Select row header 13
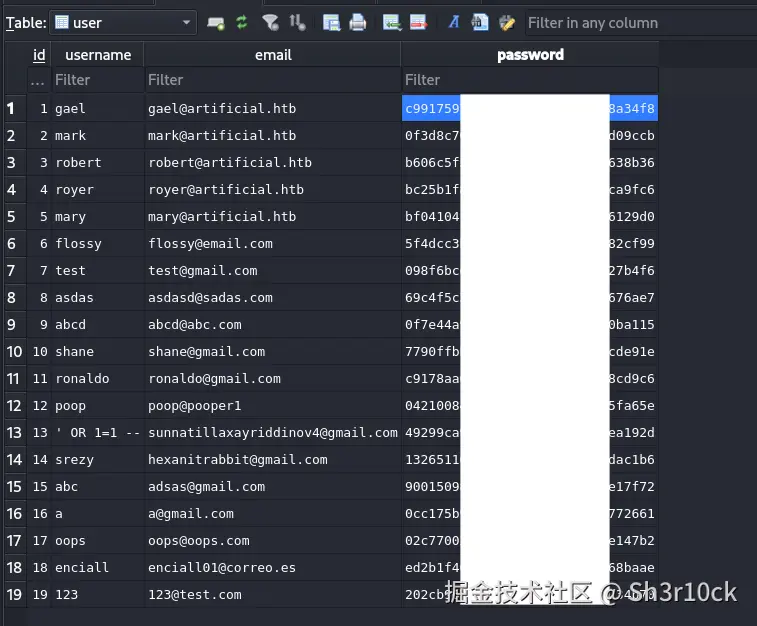The image size is (757, 626). tap(15, 432)
